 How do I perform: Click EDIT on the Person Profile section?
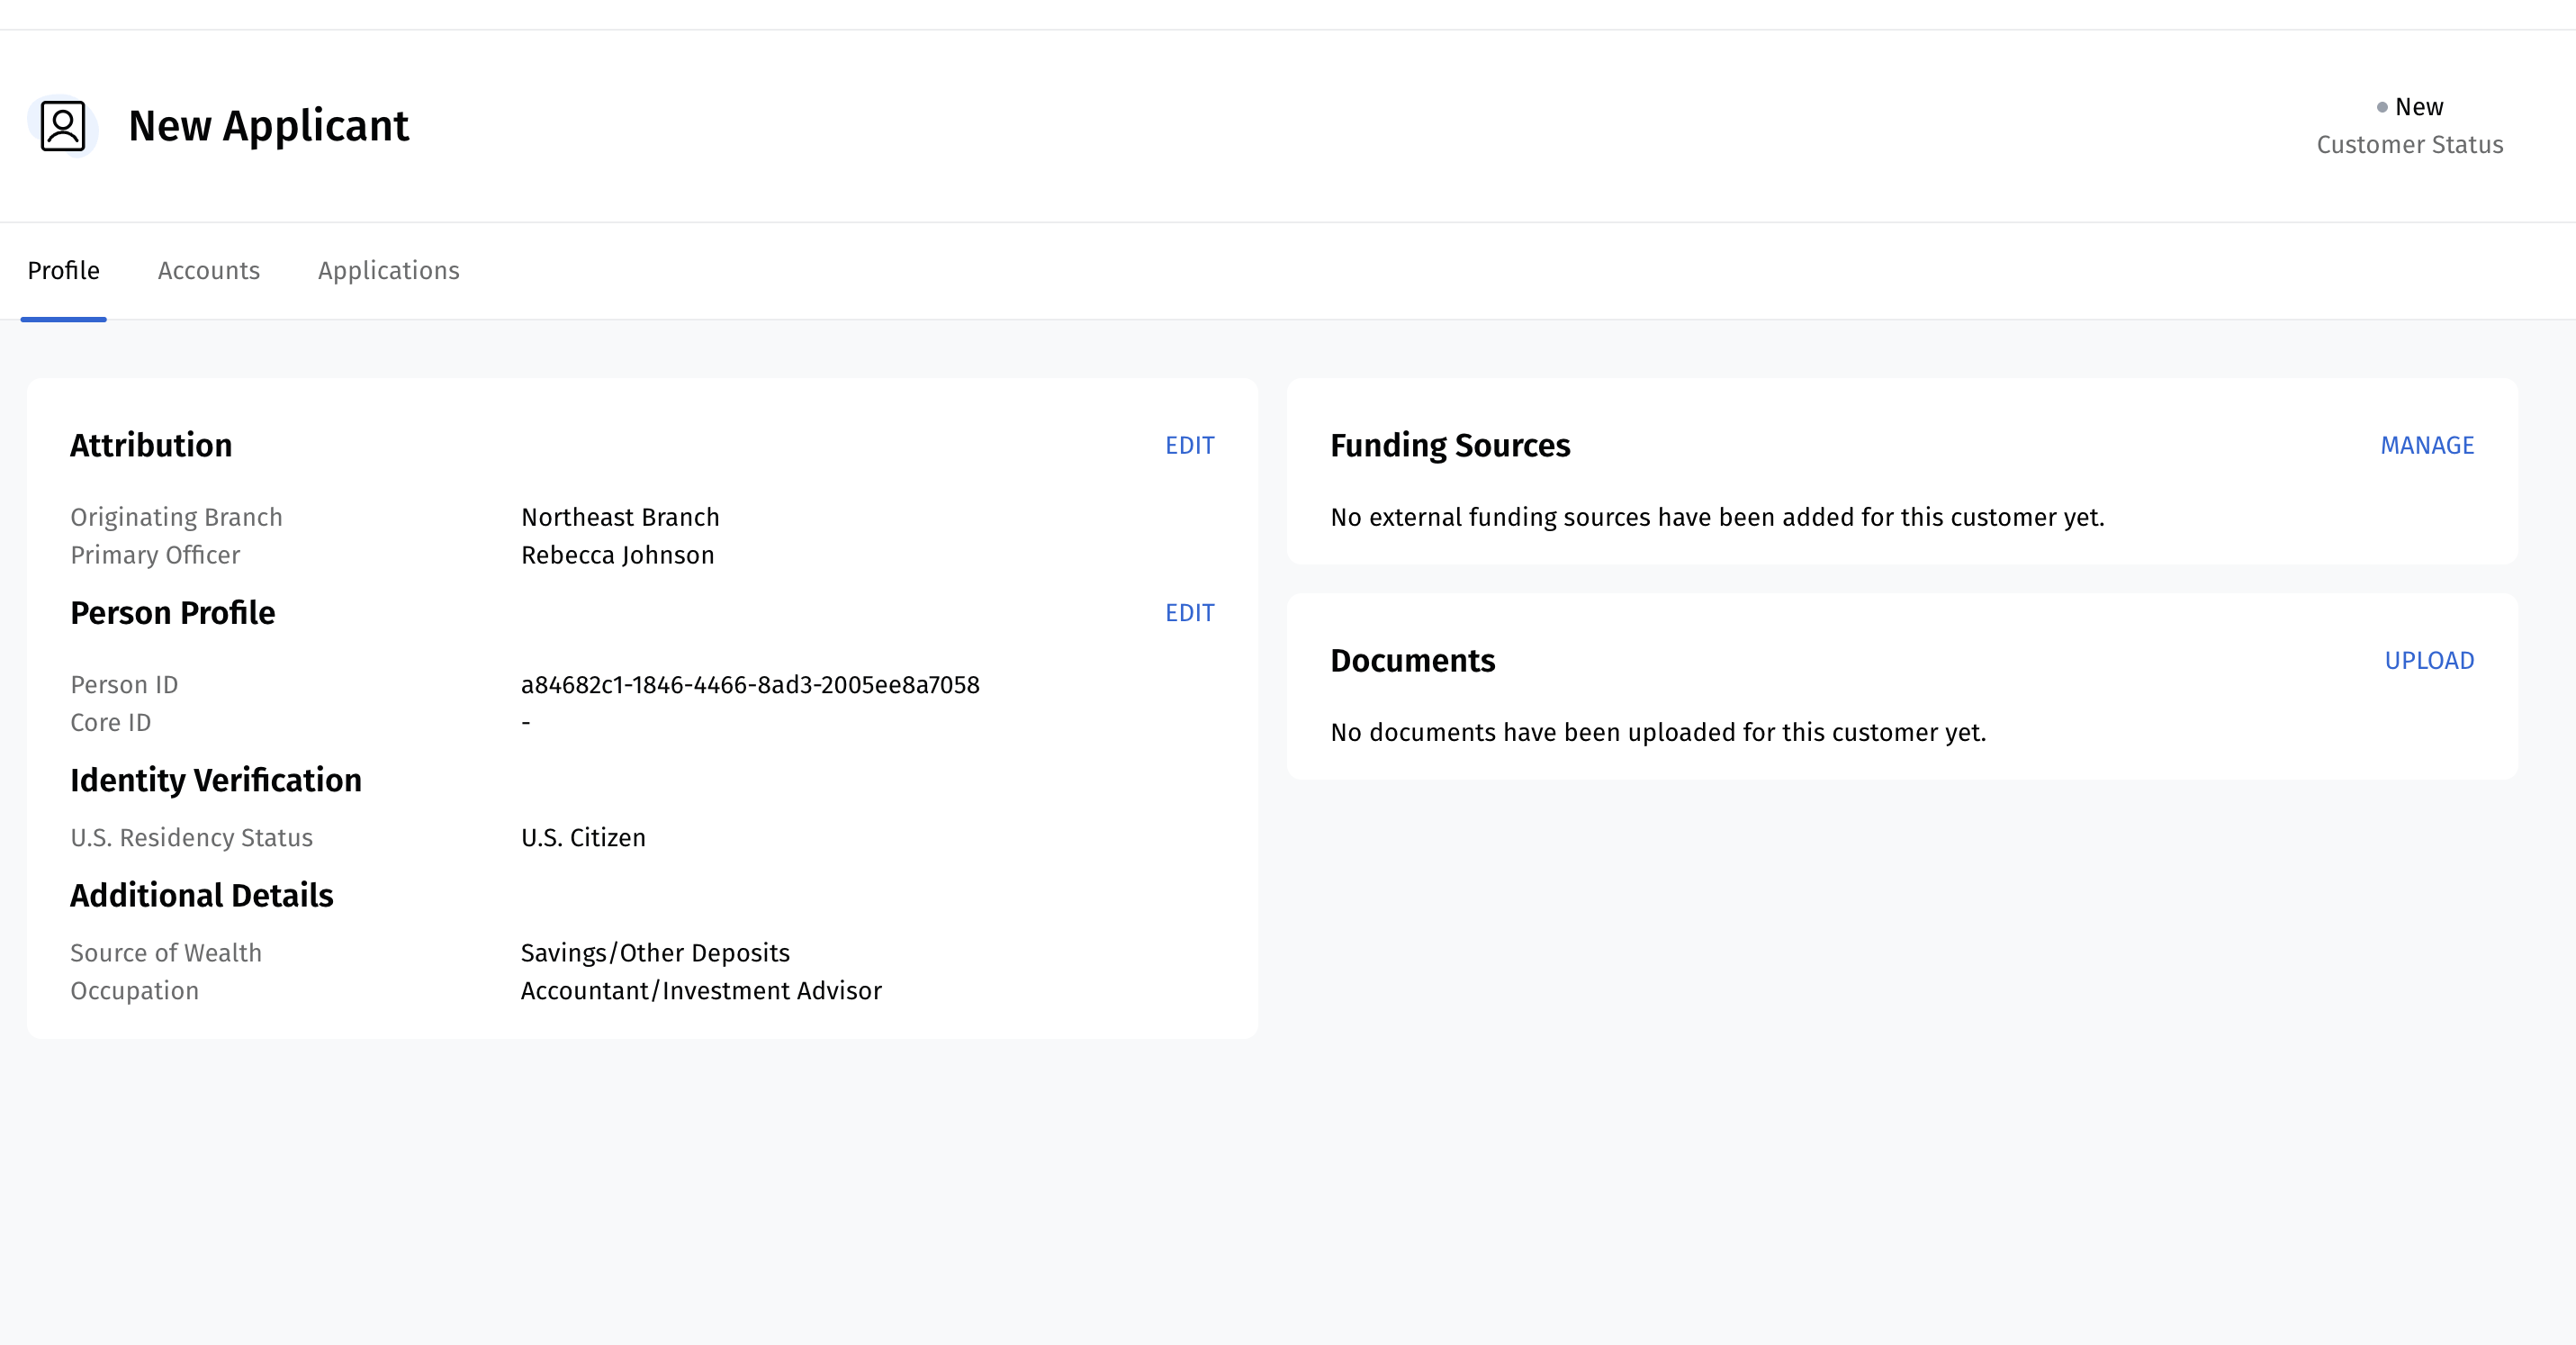tap(1189, 612)
